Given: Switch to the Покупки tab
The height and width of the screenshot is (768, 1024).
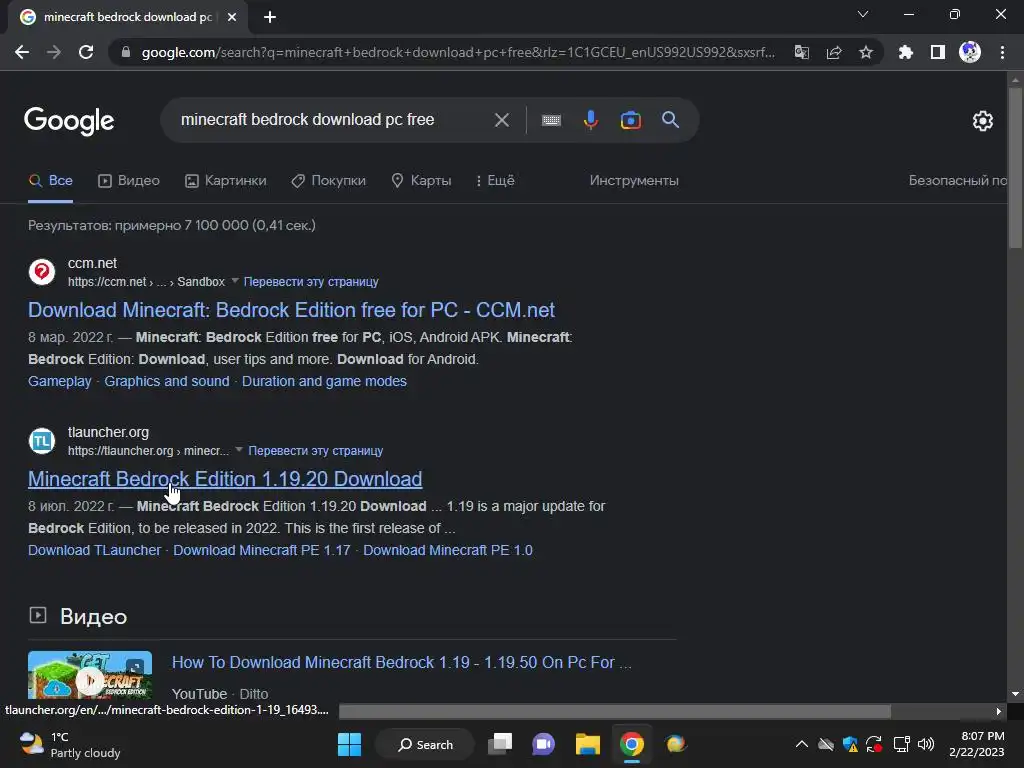Looking at the screenshot, I should [x=328, y=181].
